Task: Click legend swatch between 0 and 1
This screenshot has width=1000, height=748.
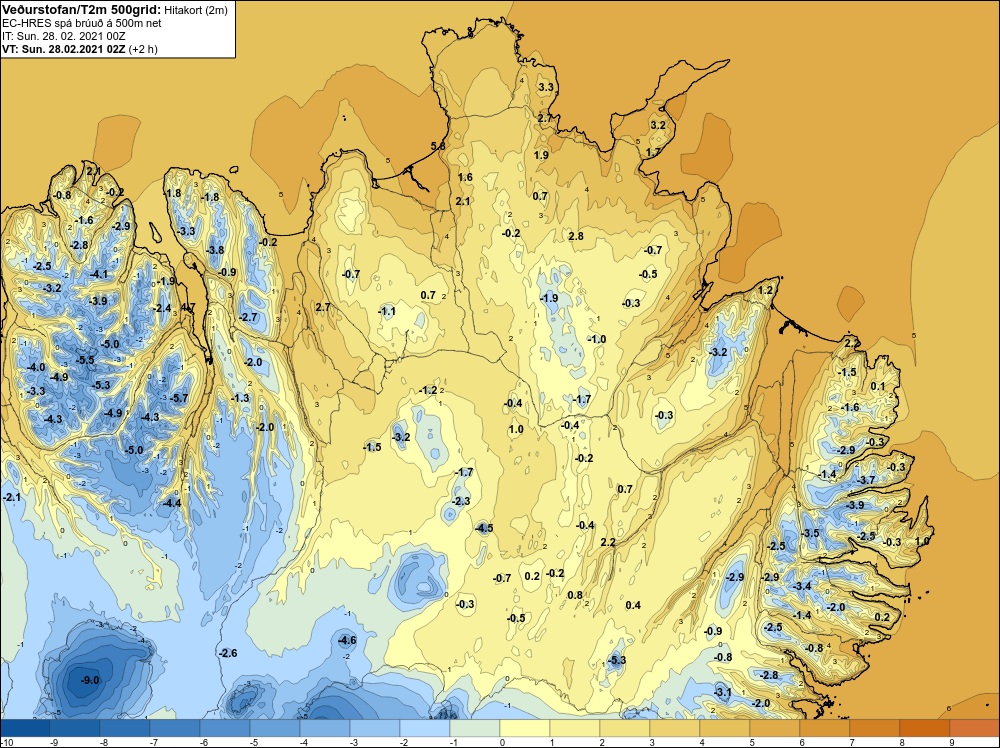Action: [x=525, y=728]
